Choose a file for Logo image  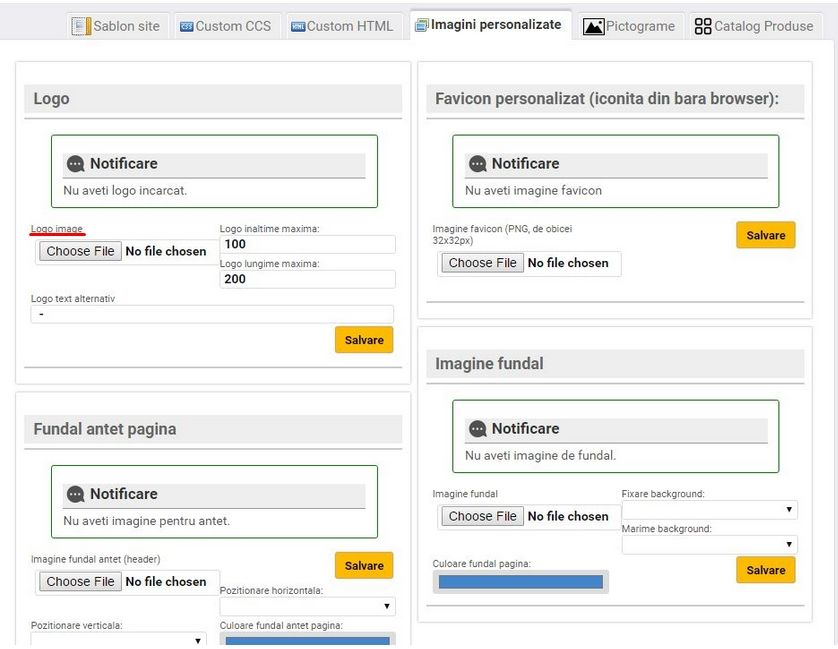click(81, 251)
